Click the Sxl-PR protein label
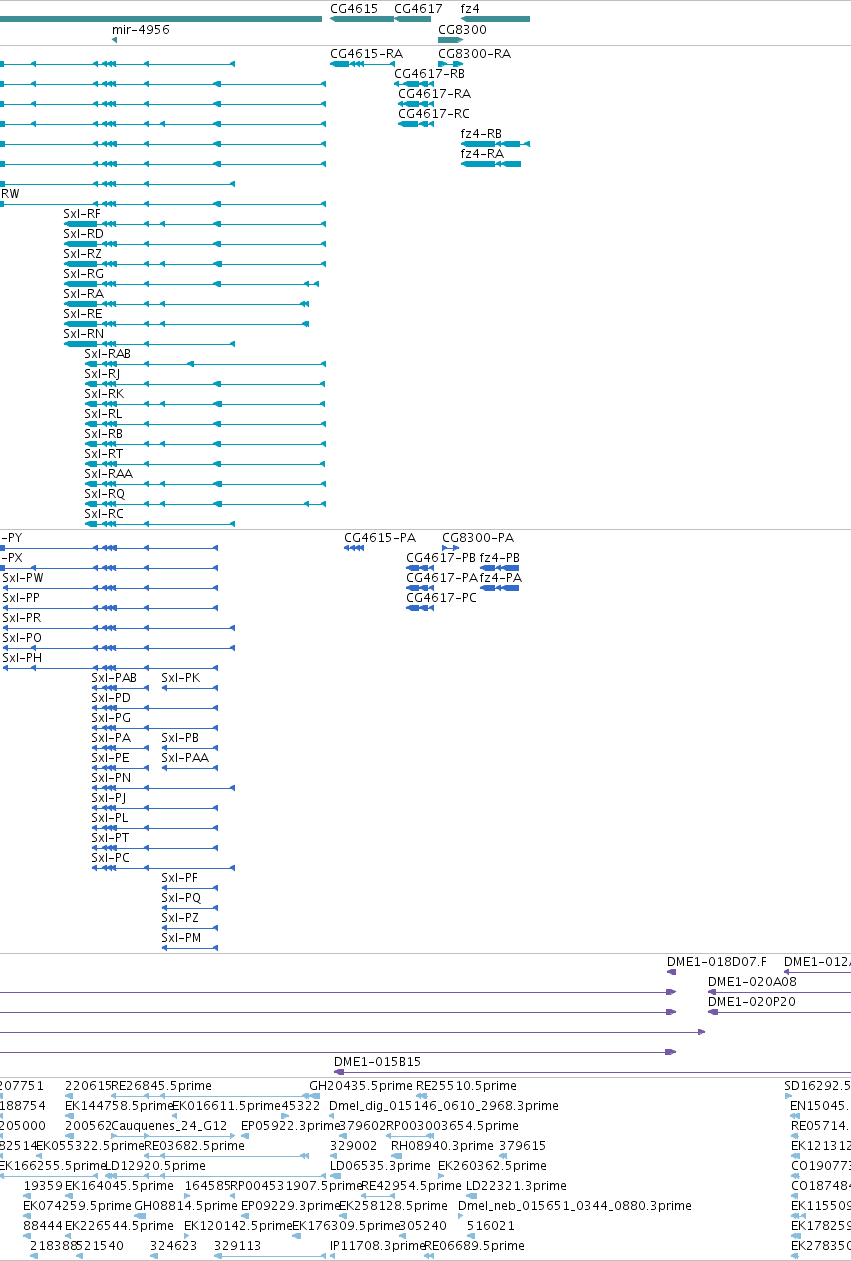Screen dimensions: 851x1261 point(22,618)
